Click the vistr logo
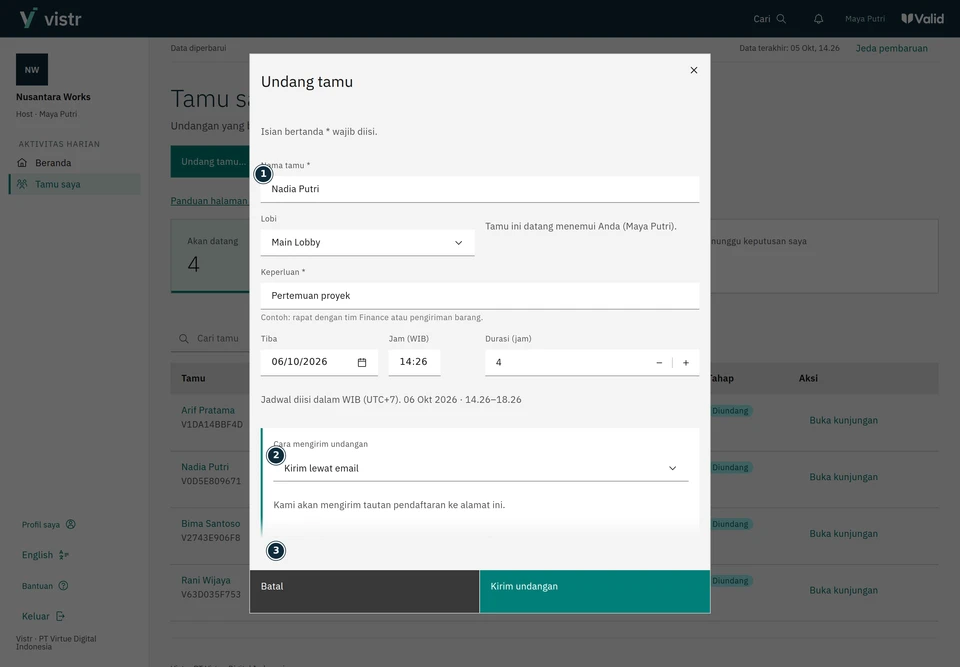960x667 pixels. click(x=50, y=18)
